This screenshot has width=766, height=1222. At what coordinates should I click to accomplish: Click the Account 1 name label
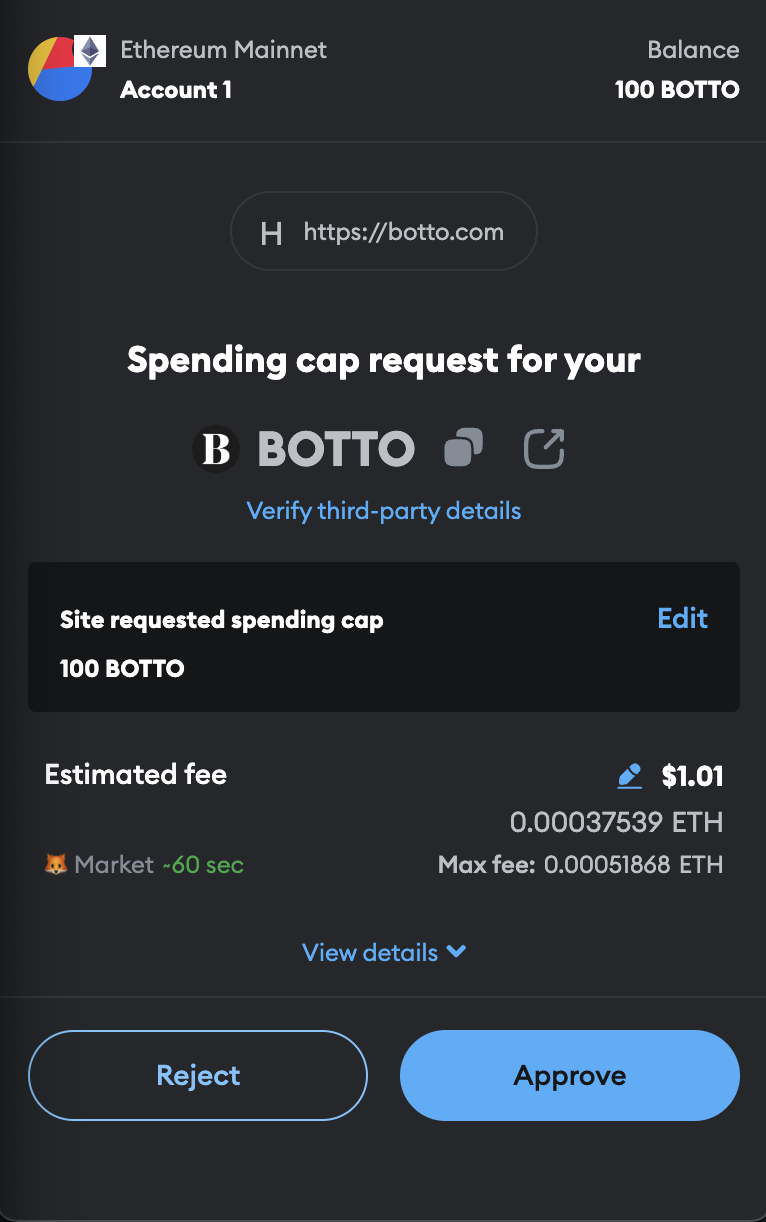[176, 90]
